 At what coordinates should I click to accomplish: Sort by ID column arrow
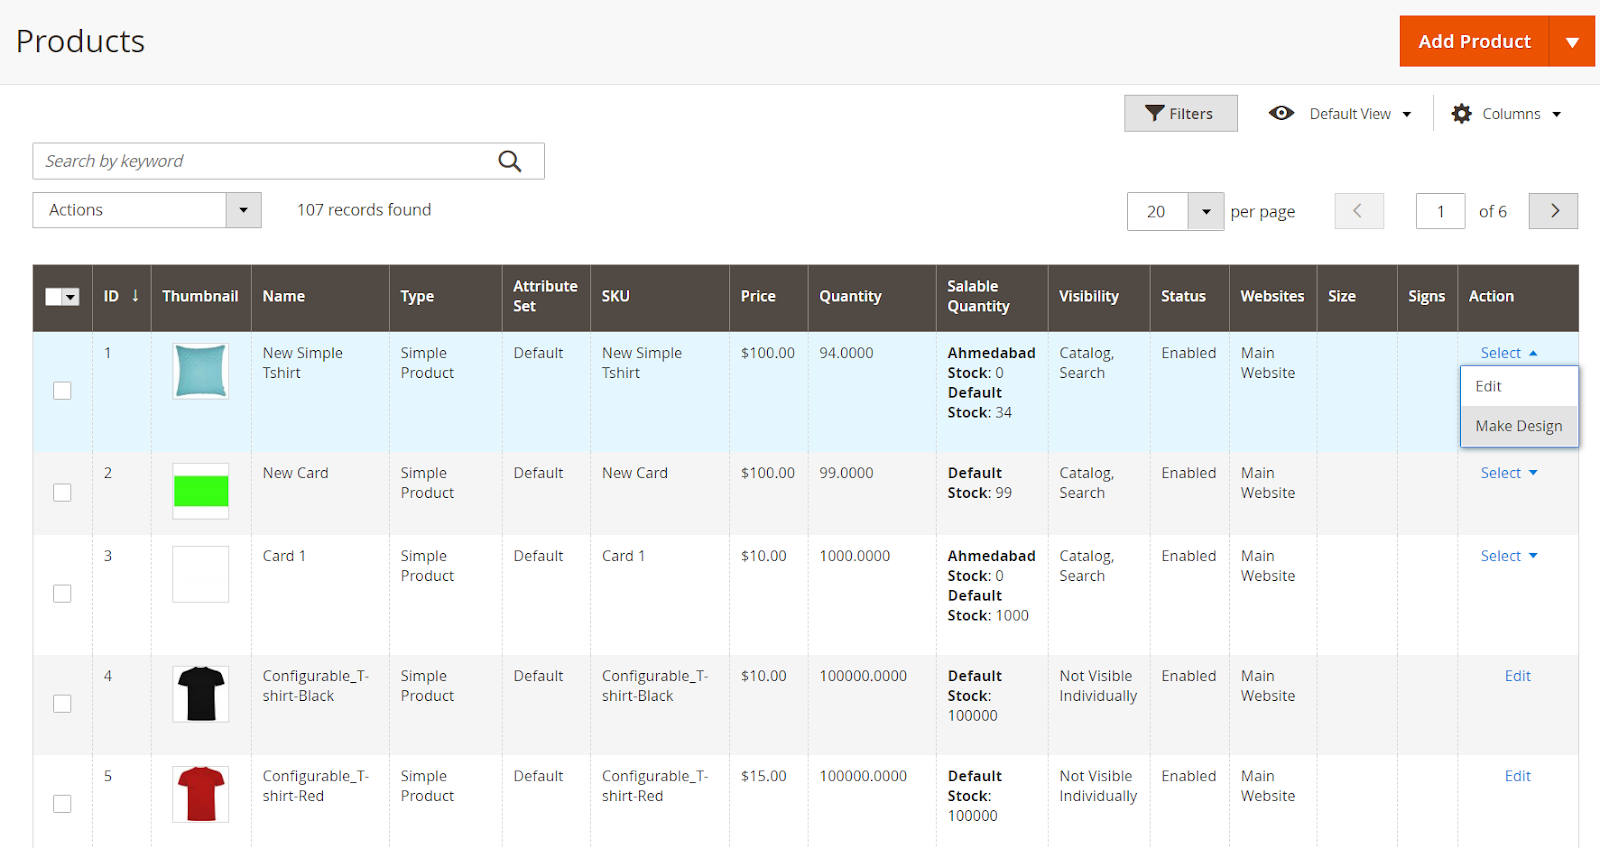click(135, 296)
